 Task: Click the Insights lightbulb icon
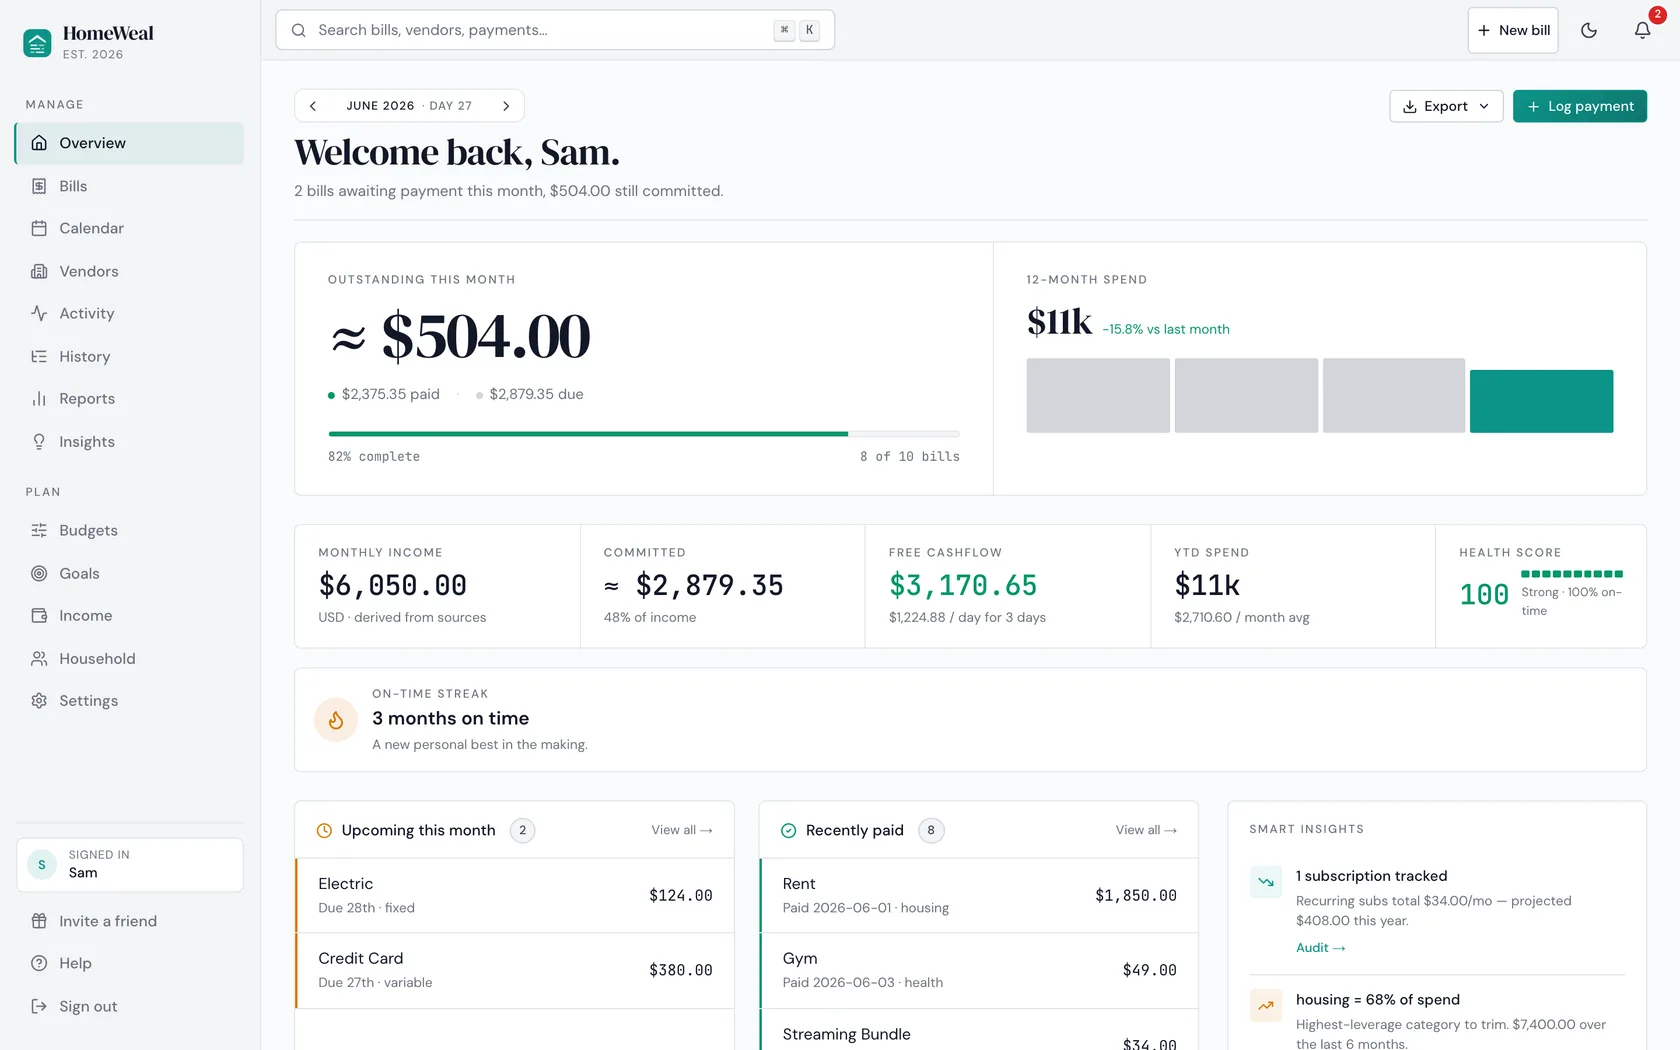pyautogui.click(x=39, y=441)
